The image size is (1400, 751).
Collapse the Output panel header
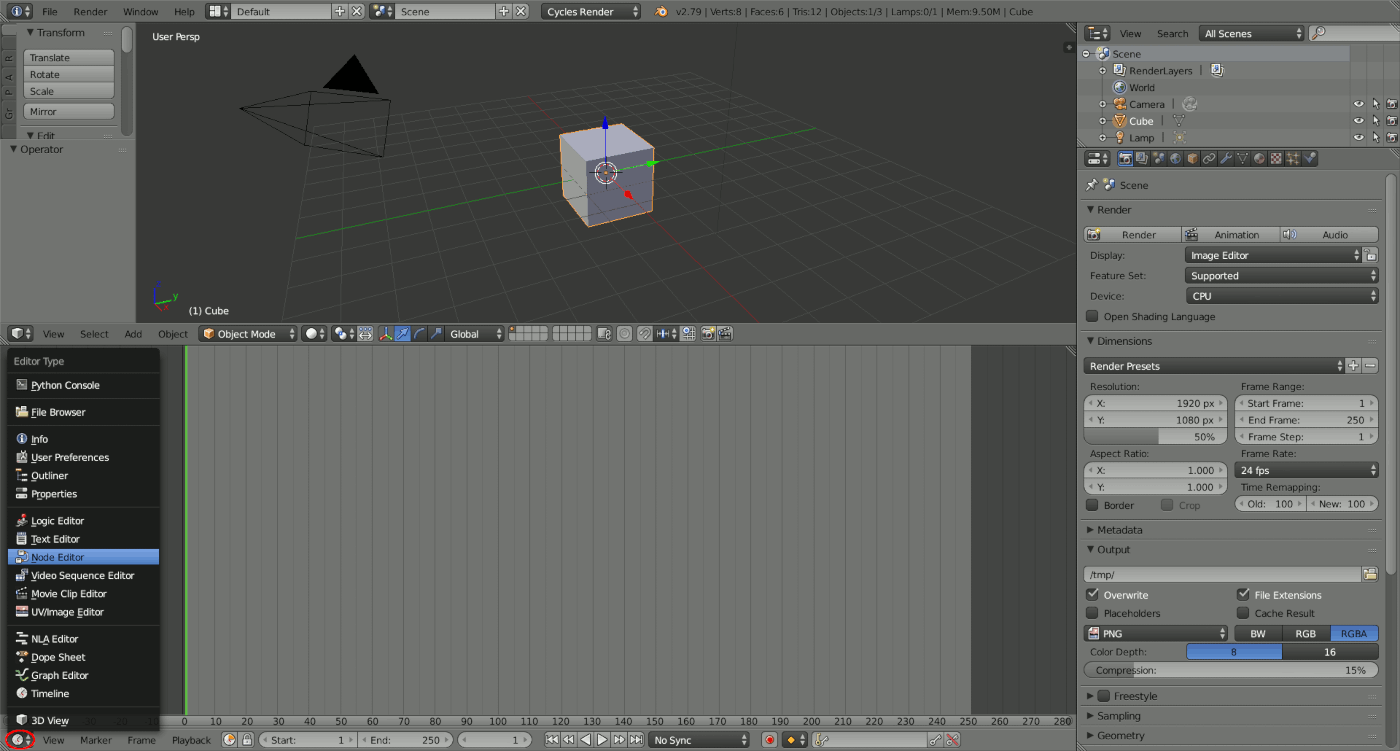pyautogui.click(x=1110, y=549)
